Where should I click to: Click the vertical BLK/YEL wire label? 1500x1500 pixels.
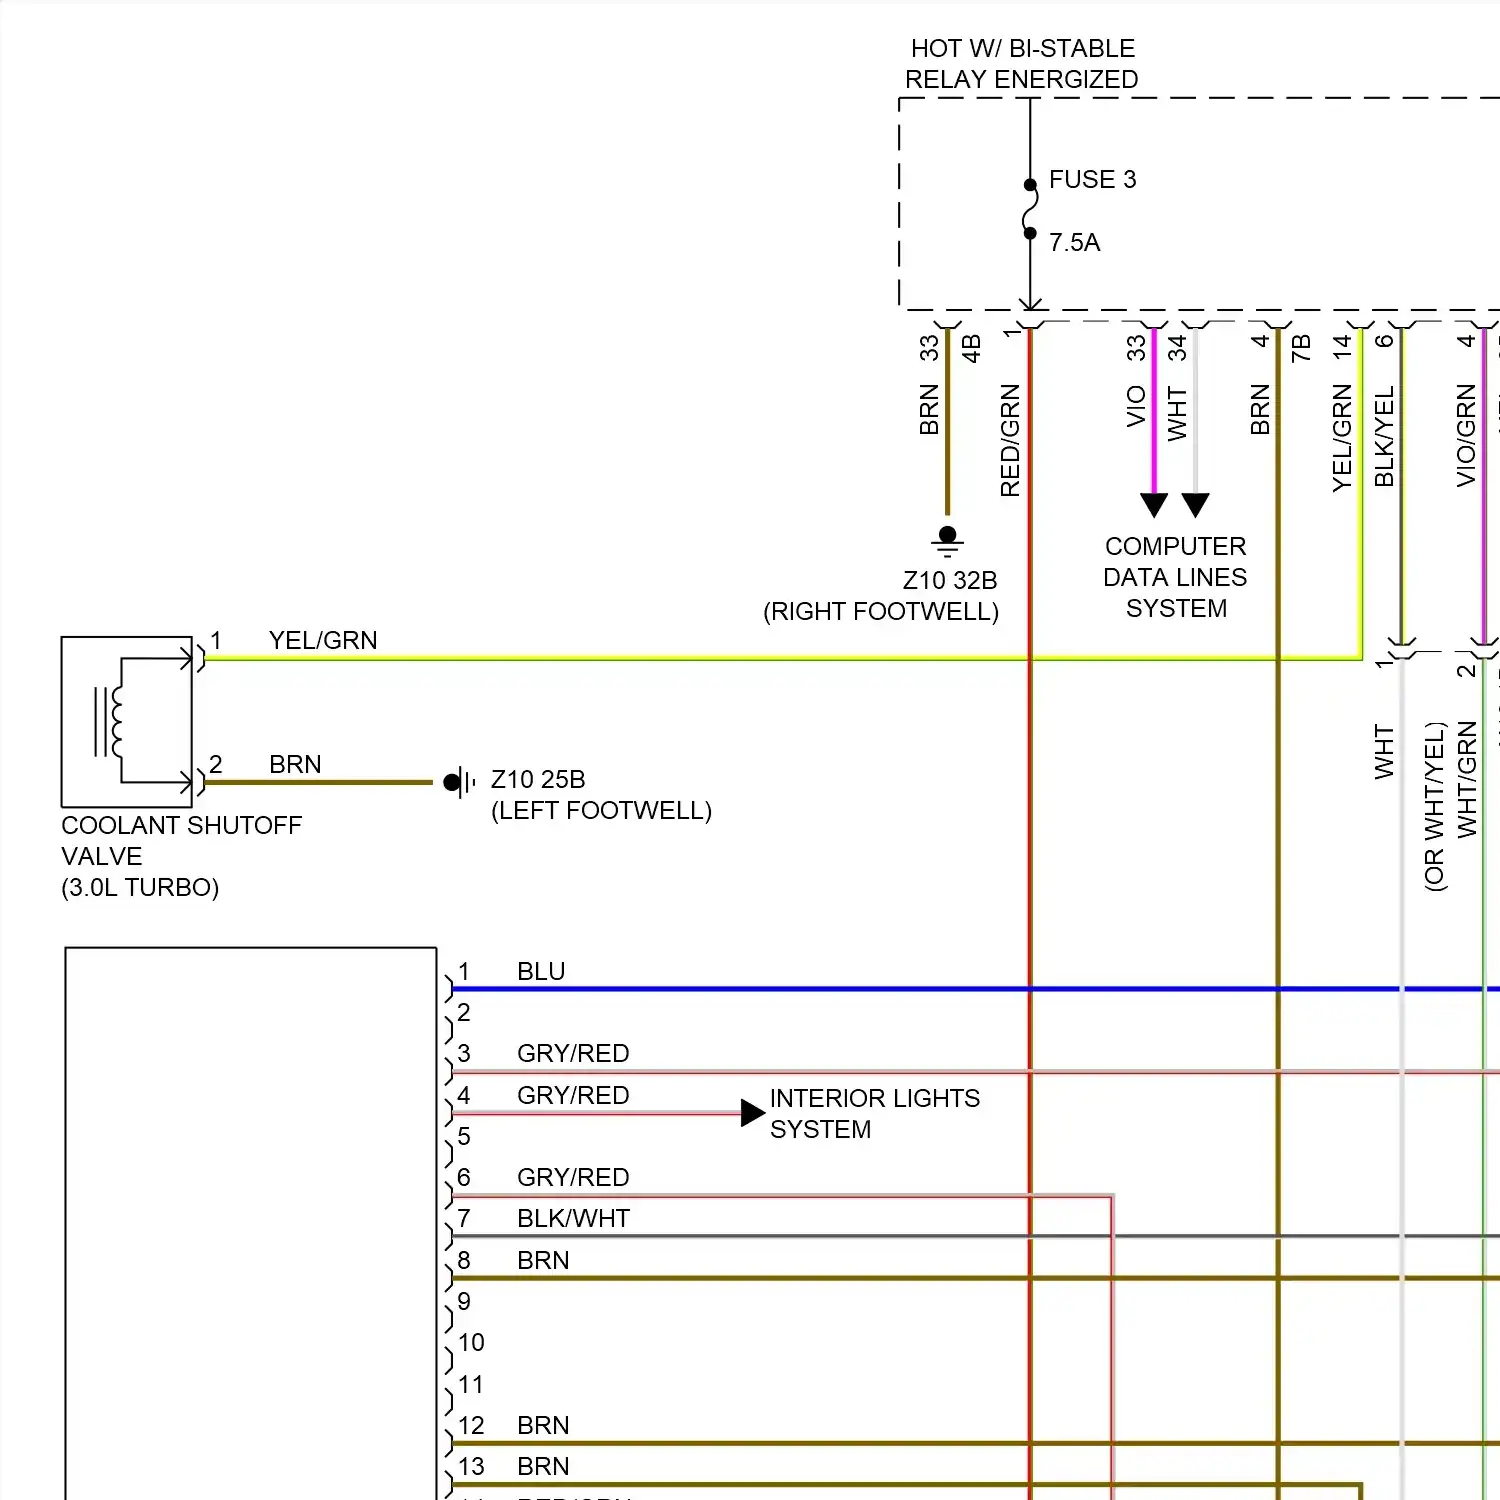(1384, 437)
